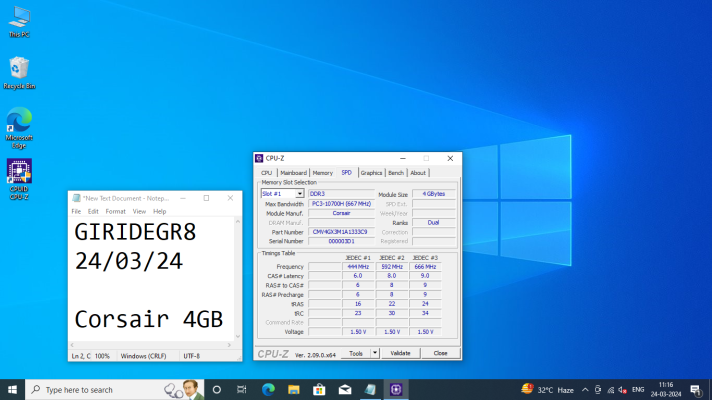
Task: Open Cortana circle icon on taskbar
Action: pos(217,390)
